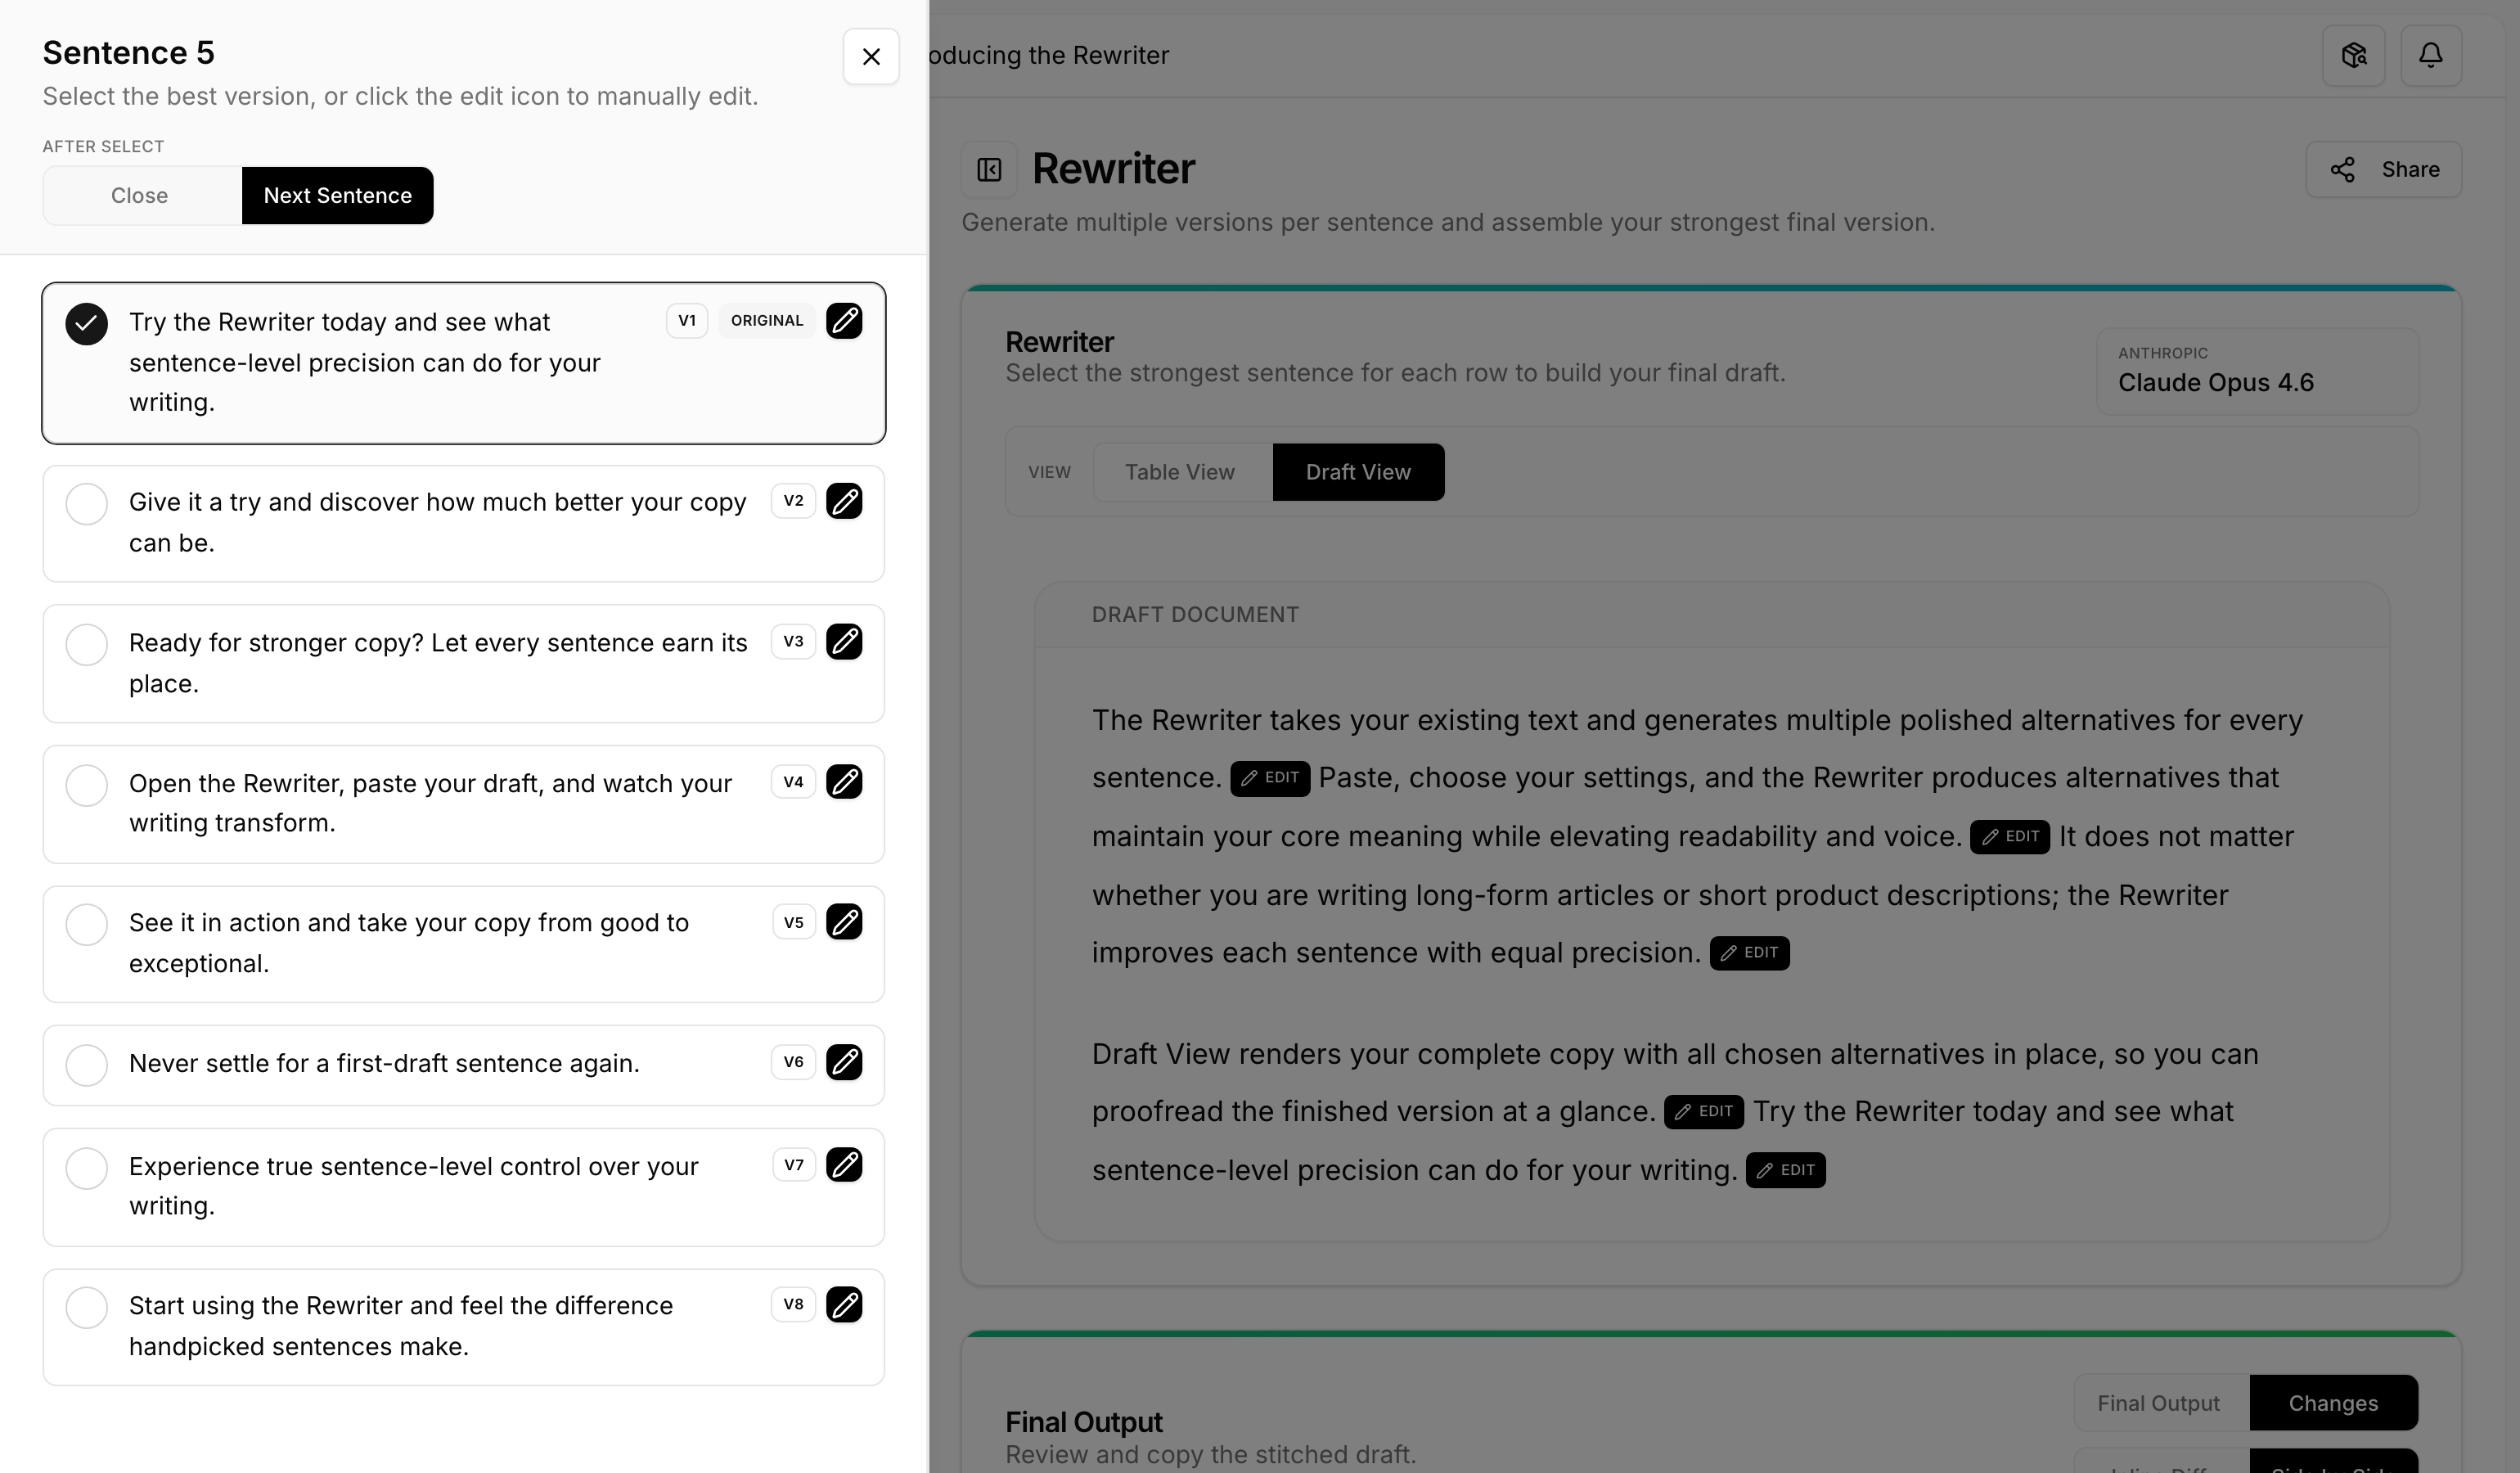The height and width of the screenshot is (1473, 2520).
Task: Edit the V8 sentence with pencil icon
Action: tap(844, 1305)
